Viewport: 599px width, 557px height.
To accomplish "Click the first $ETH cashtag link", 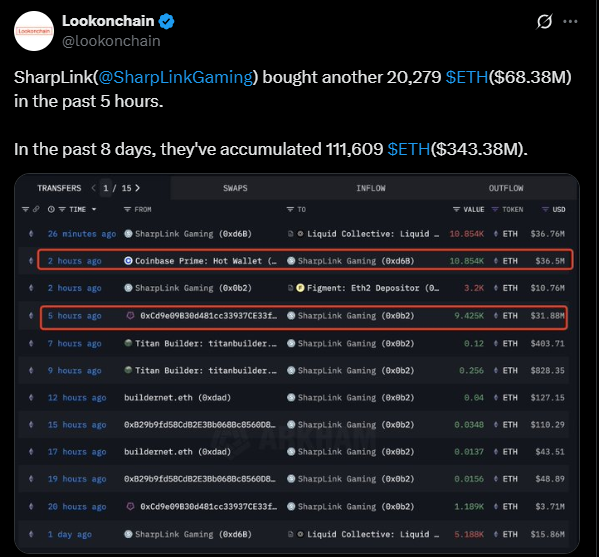I will [467, 78].
